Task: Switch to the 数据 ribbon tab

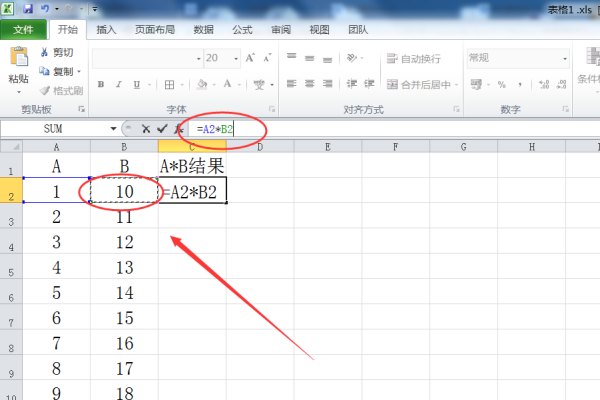Action: tap(203, 29)
